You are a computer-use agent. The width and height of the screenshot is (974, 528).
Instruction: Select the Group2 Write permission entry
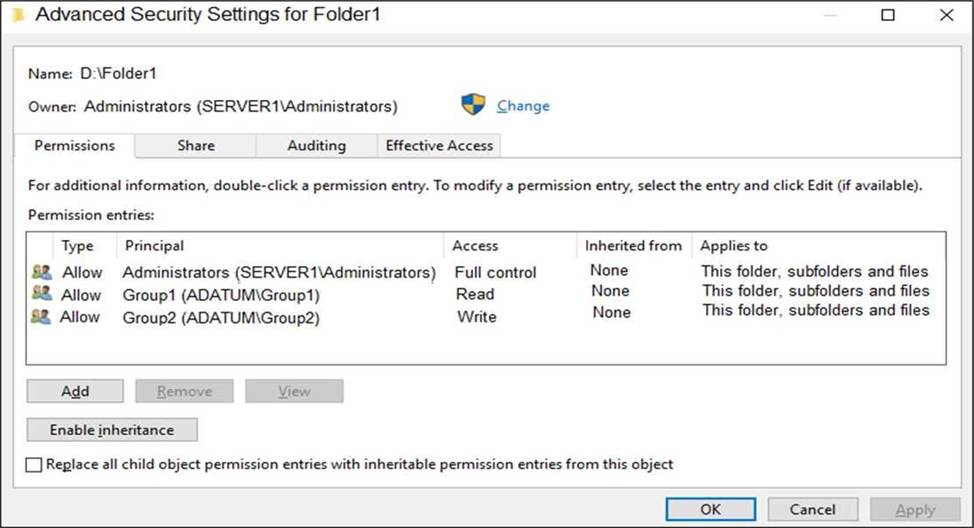[221, 318]
